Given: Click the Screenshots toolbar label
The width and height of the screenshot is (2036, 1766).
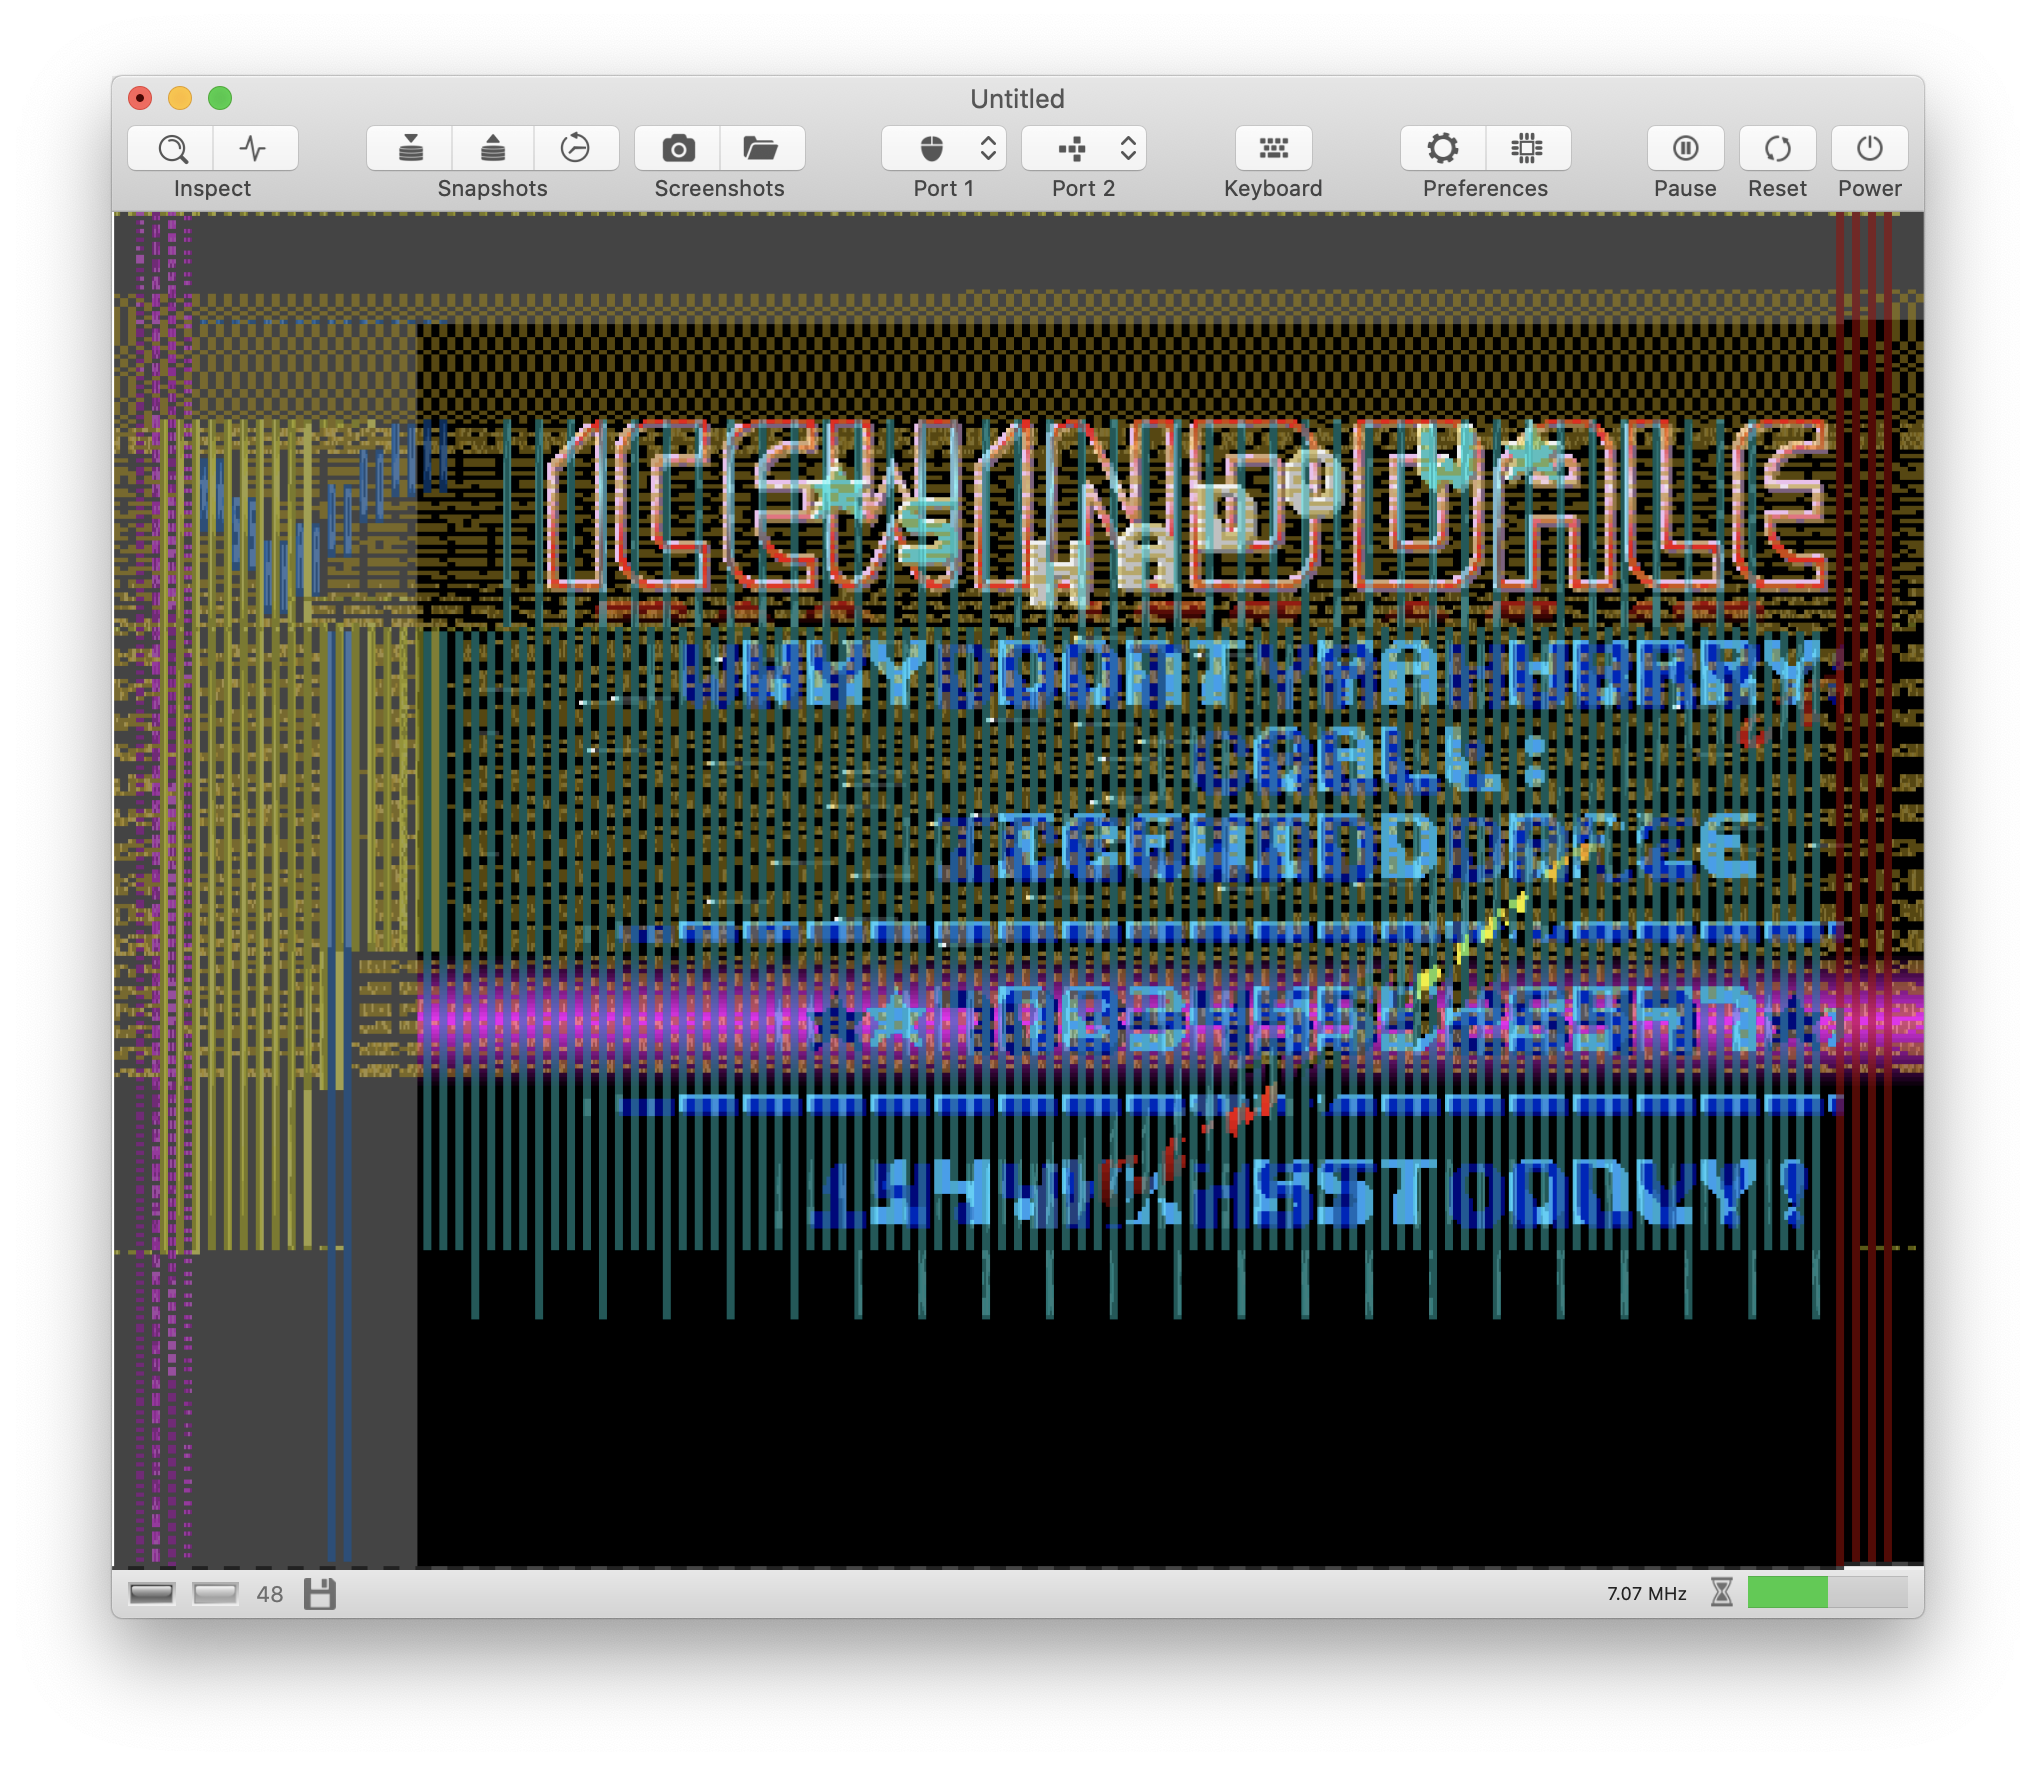Looking at the screenshot, I should [x=720, y=189].
